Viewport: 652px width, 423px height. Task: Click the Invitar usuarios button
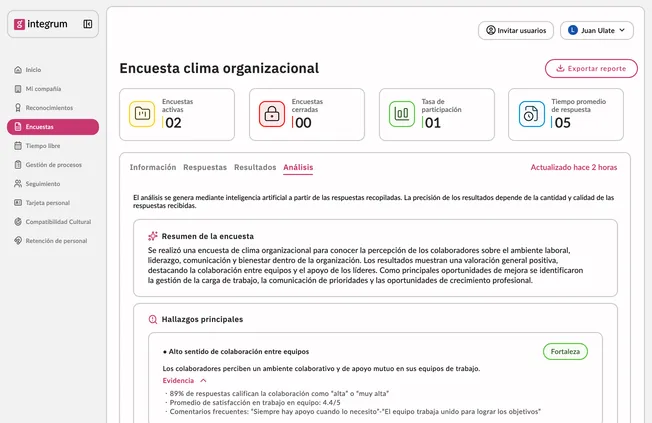tap(516, 30)
